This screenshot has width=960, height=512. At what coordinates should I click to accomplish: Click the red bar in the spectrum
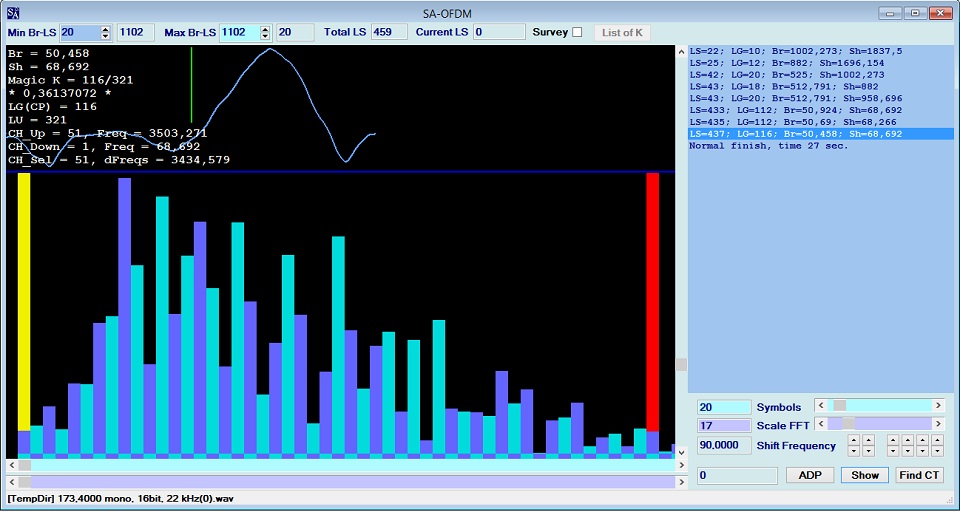pyautogui.click(x=652, y=300)
